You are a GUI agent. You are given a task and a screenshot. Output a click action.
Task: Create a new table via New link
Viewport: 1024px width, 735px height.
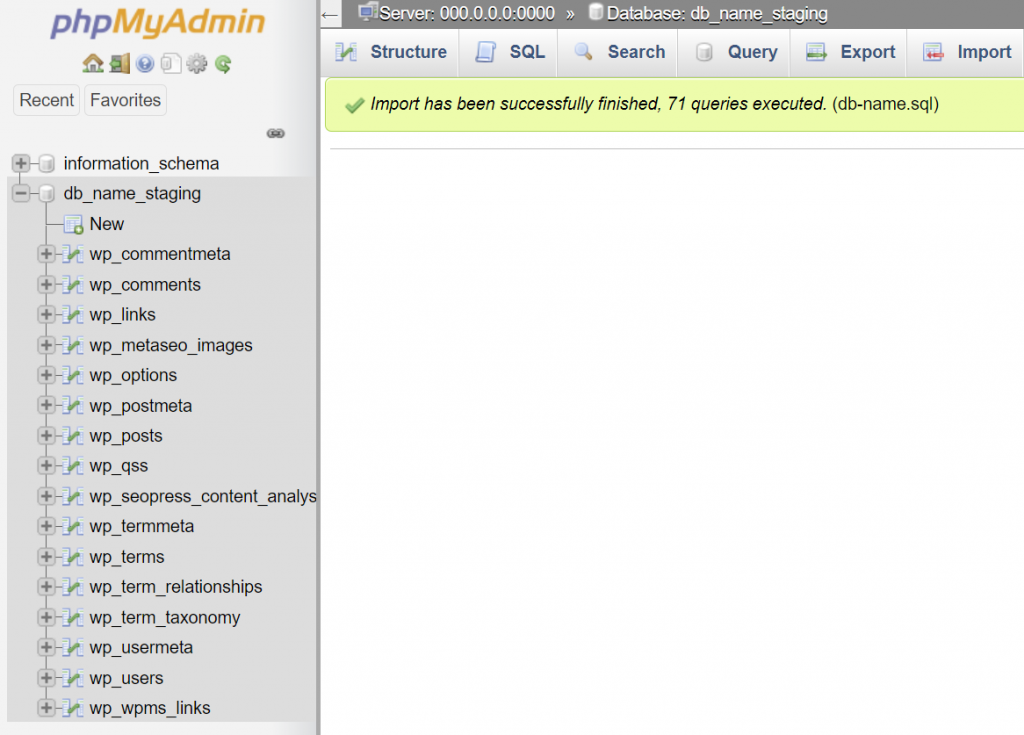tap(106, 224)
